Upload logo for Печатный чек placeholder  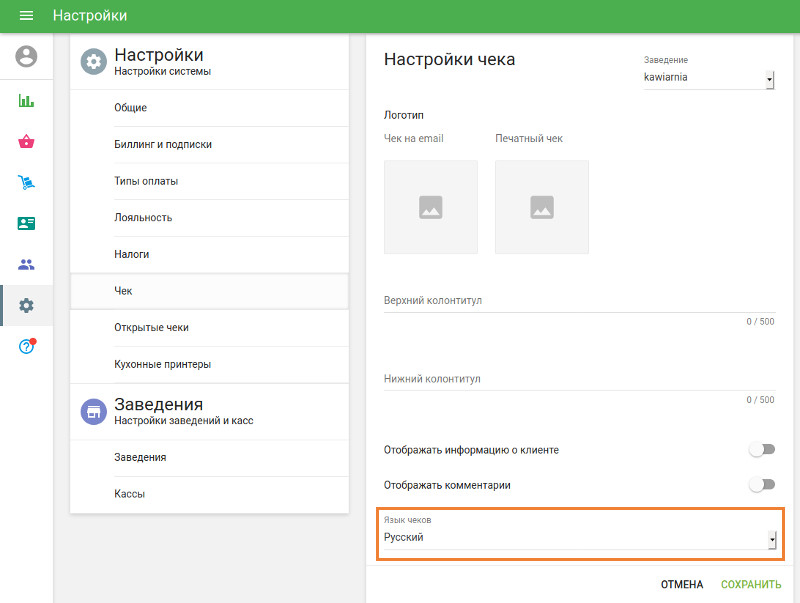click(x=541, y=207)
